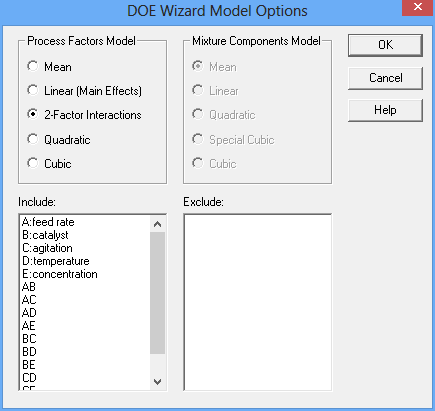Choose Linear (Main Effects) model option
Viewport: 435px width, 411px height.
84,91
